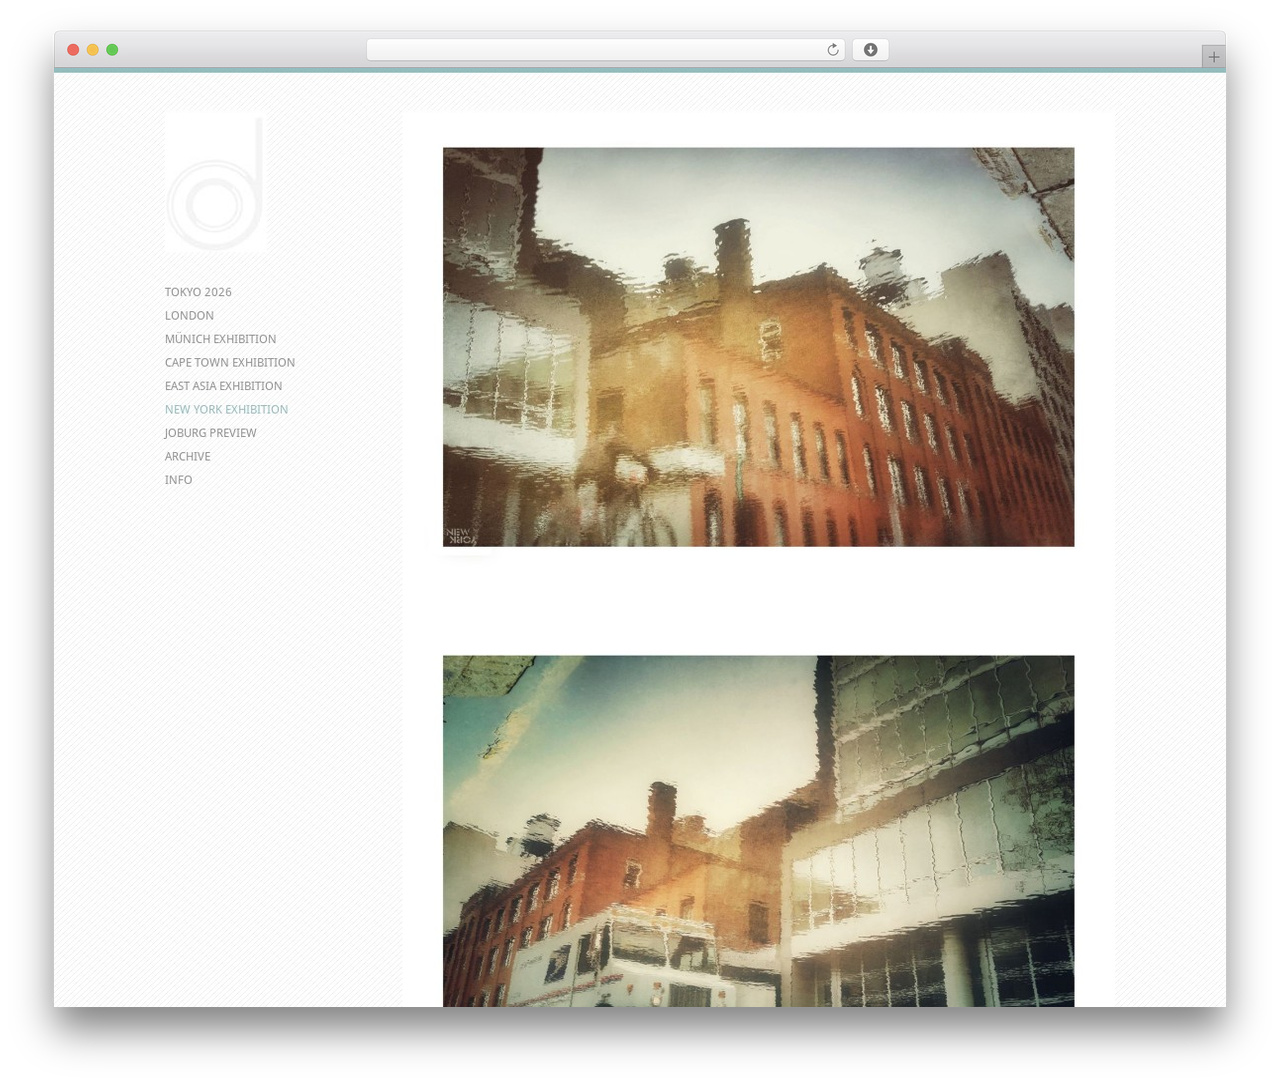
Task: Open MÜNICH EXHIBITION menu item
Action: tap(220, 339)
